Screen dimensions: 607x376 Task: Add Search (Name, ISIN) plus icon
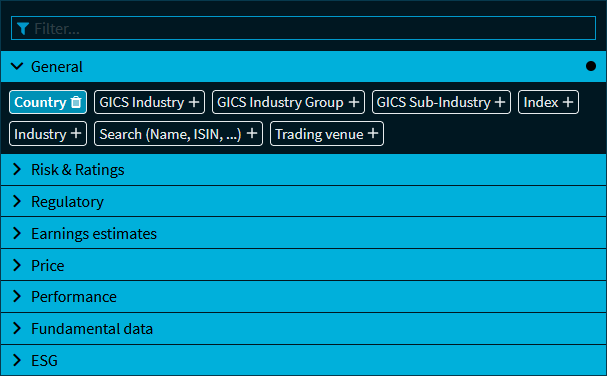252,134
